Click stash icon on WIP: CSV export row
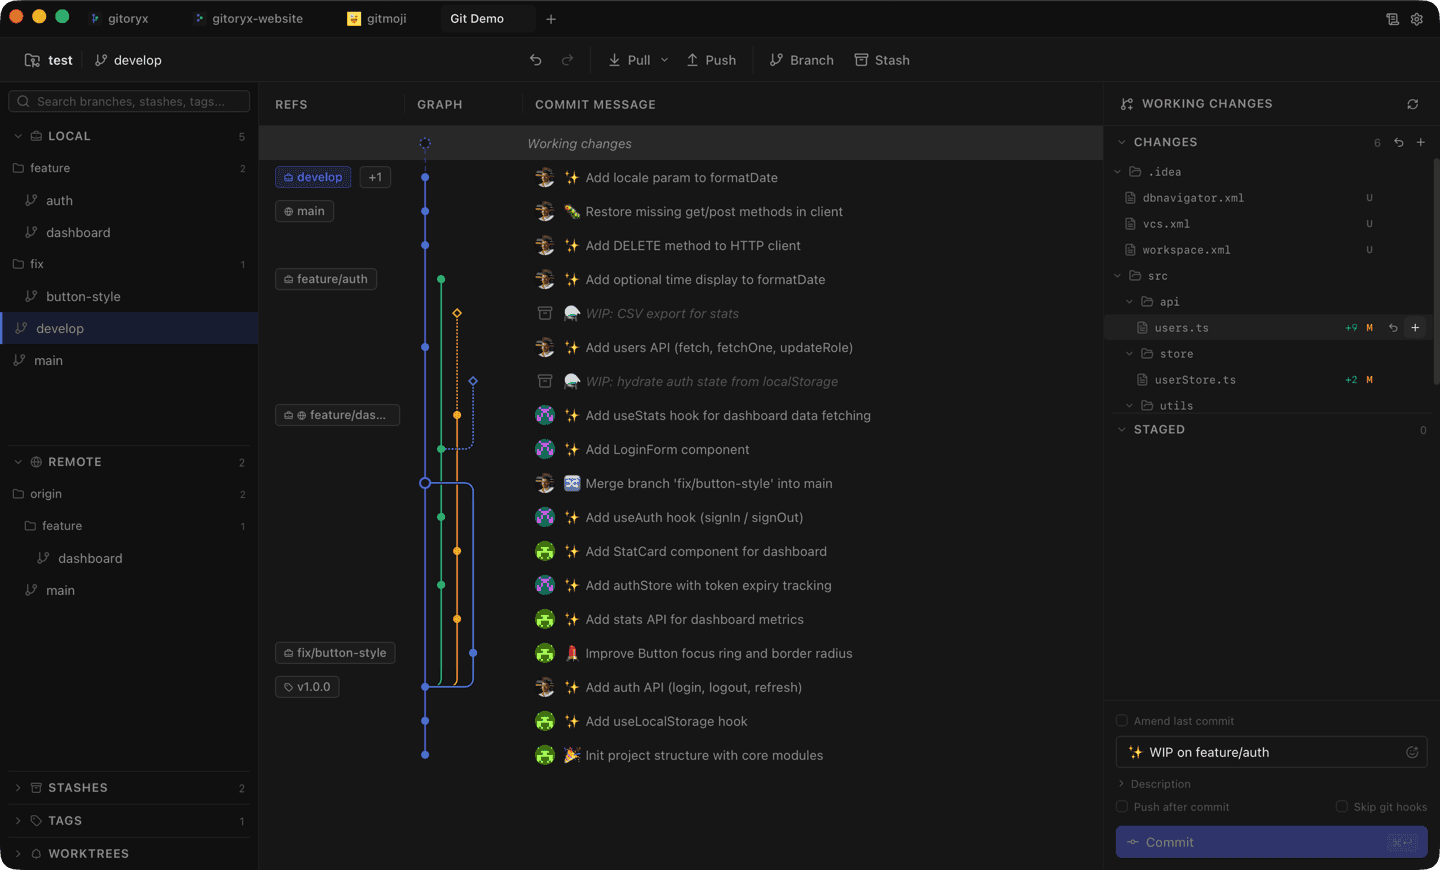1440x870 pixels. [545, 313]
